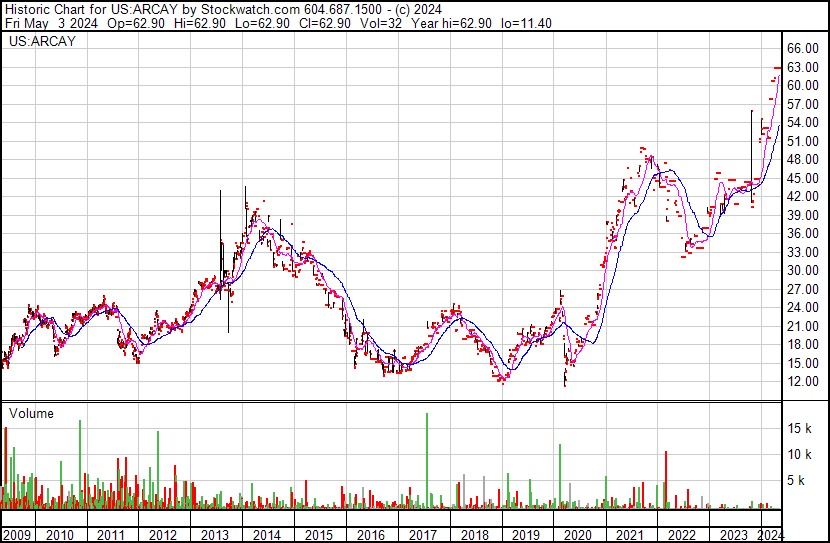830x543 pixels.
Task: Click the 48.00 price axis value
Action: (x=802, y=159)
